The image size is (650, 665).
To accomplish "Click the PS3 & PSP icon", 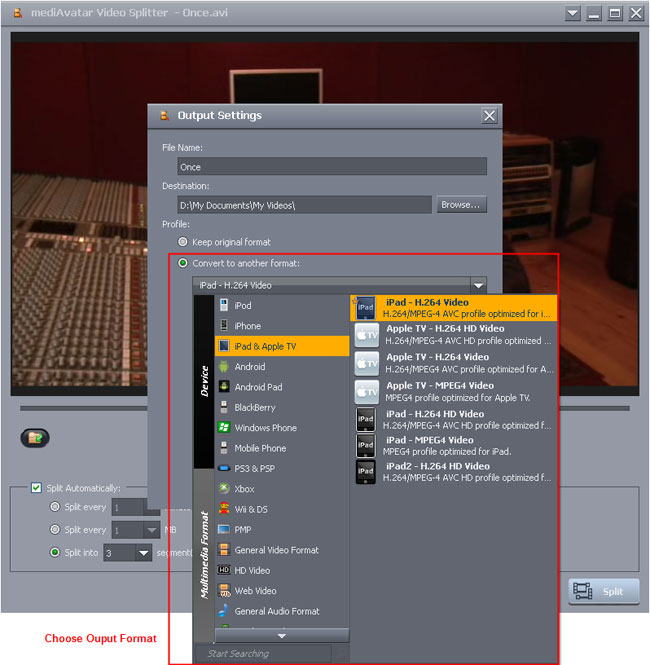I will pyautogui.click(x=224, y=468).
